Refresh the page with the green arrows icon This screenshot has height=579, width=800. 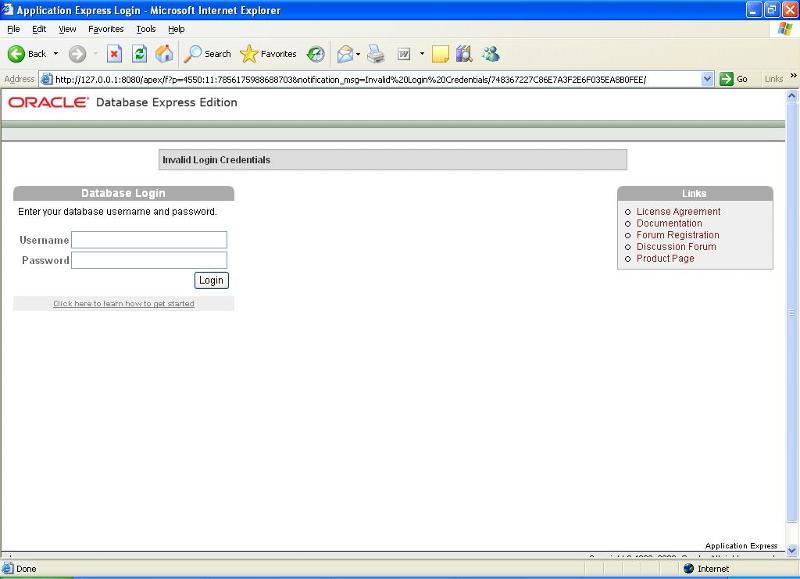click(x=139, y=54)
